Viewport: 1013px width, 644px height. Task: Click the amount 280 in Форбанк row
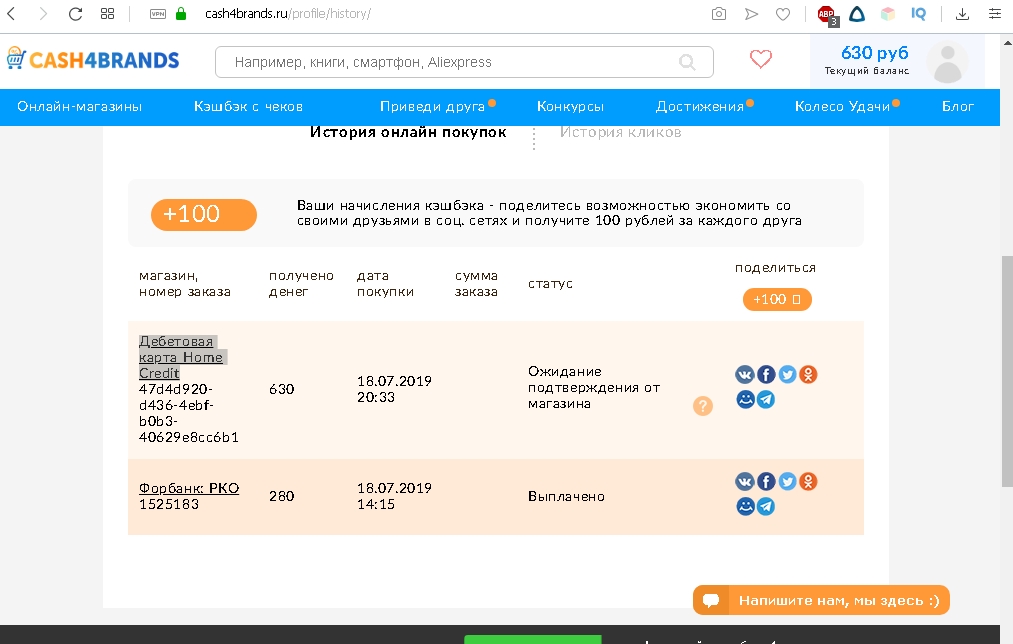[282, 496]
